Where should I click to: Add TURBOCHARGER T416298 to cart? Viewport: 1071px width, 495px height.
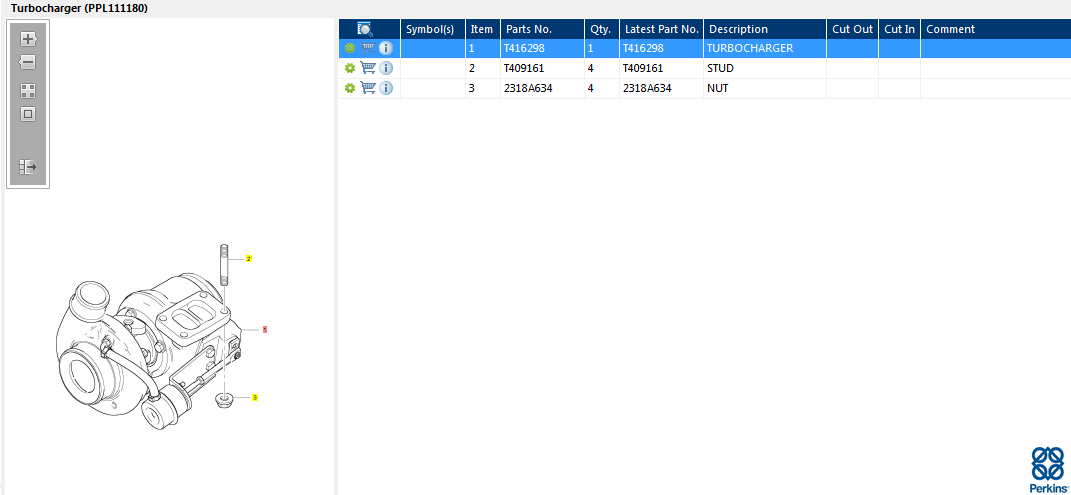click(x=367, y=48)
